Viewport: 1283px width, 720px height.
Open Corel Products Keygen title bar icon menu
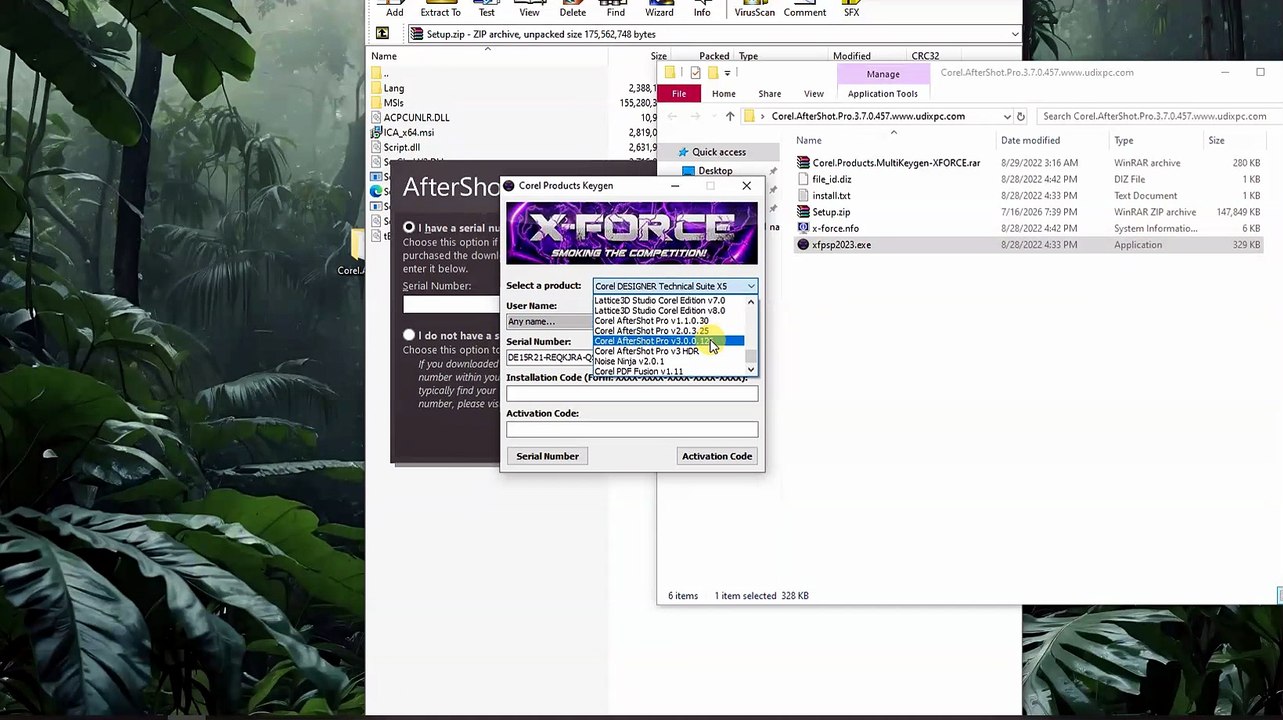(509, 186)
